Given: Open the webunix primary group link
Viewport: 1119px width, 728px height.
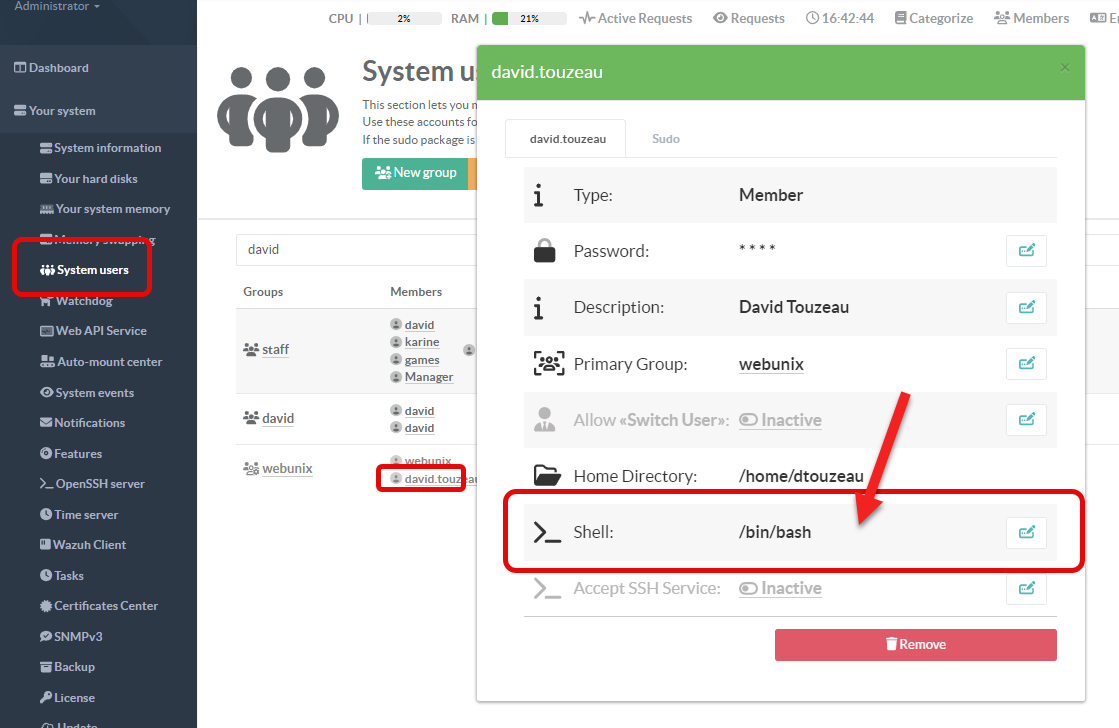Looking at the screenshot, I should click(x=770, y=364).
